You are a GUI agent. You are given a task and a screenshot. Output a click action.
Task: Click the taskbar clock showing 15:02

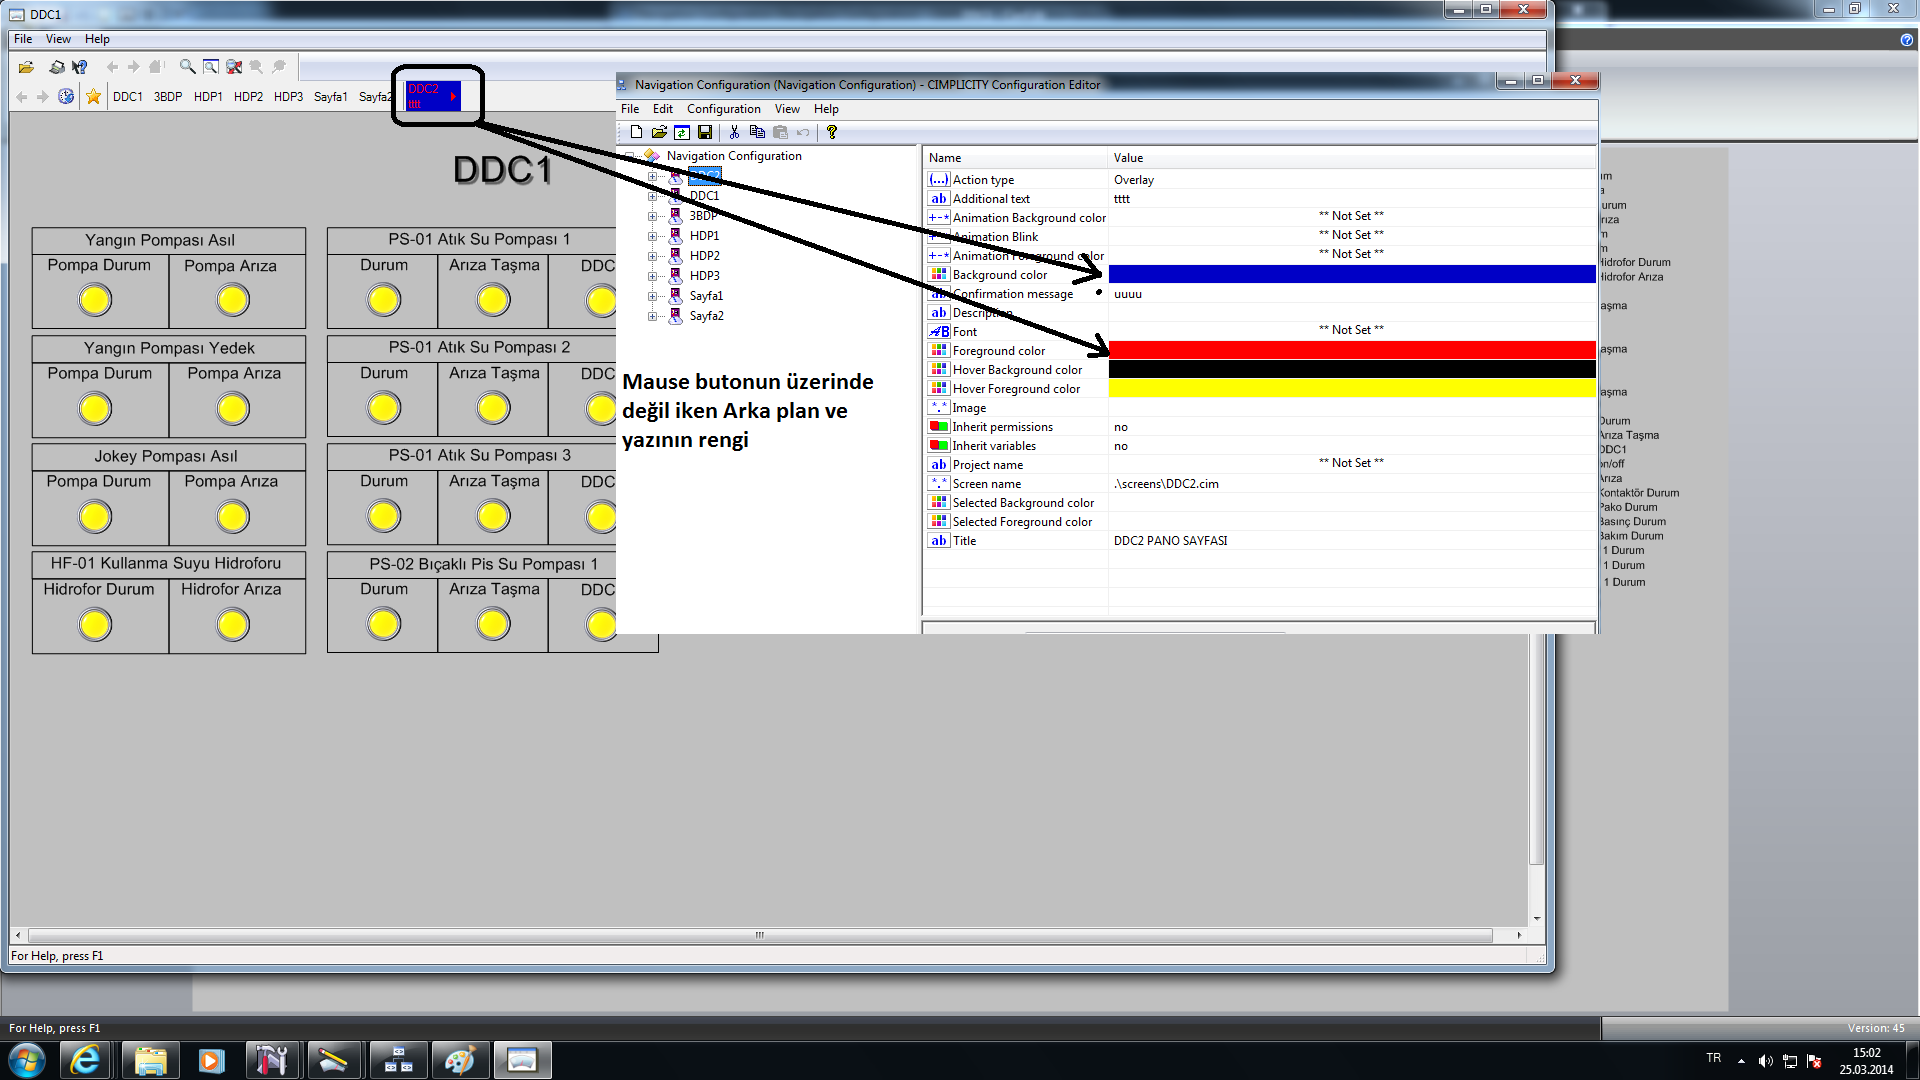1866,1061
